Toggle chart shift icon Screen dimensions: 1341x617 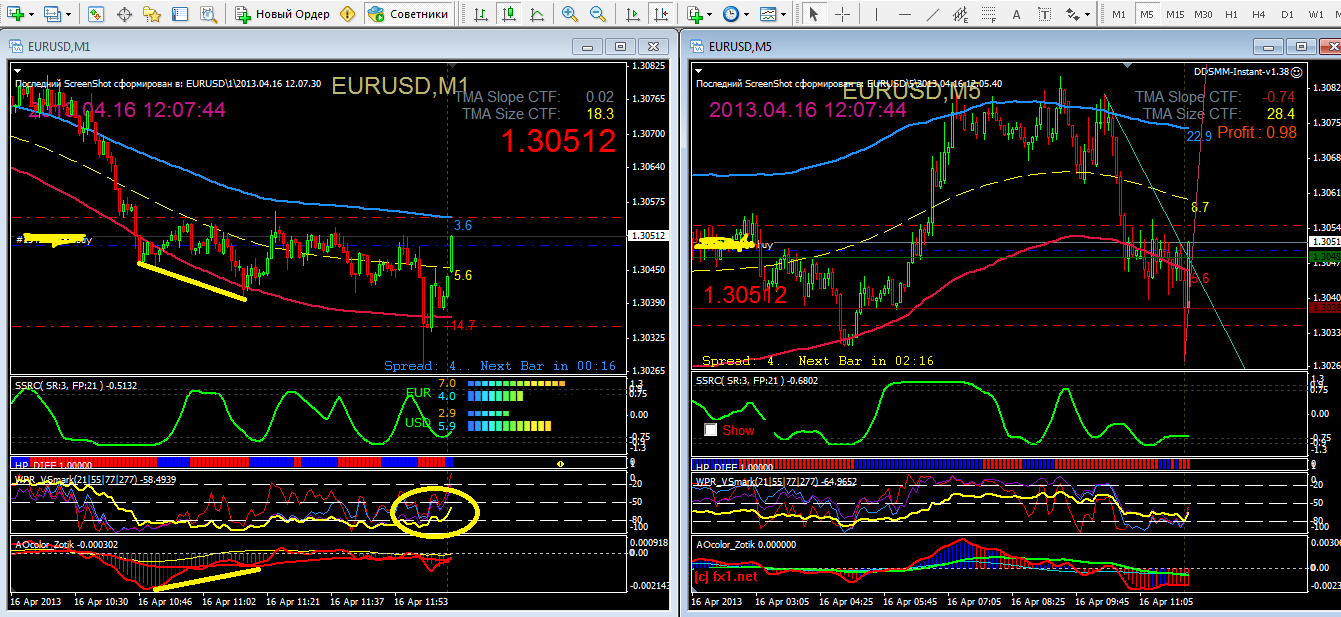(661, 14)
